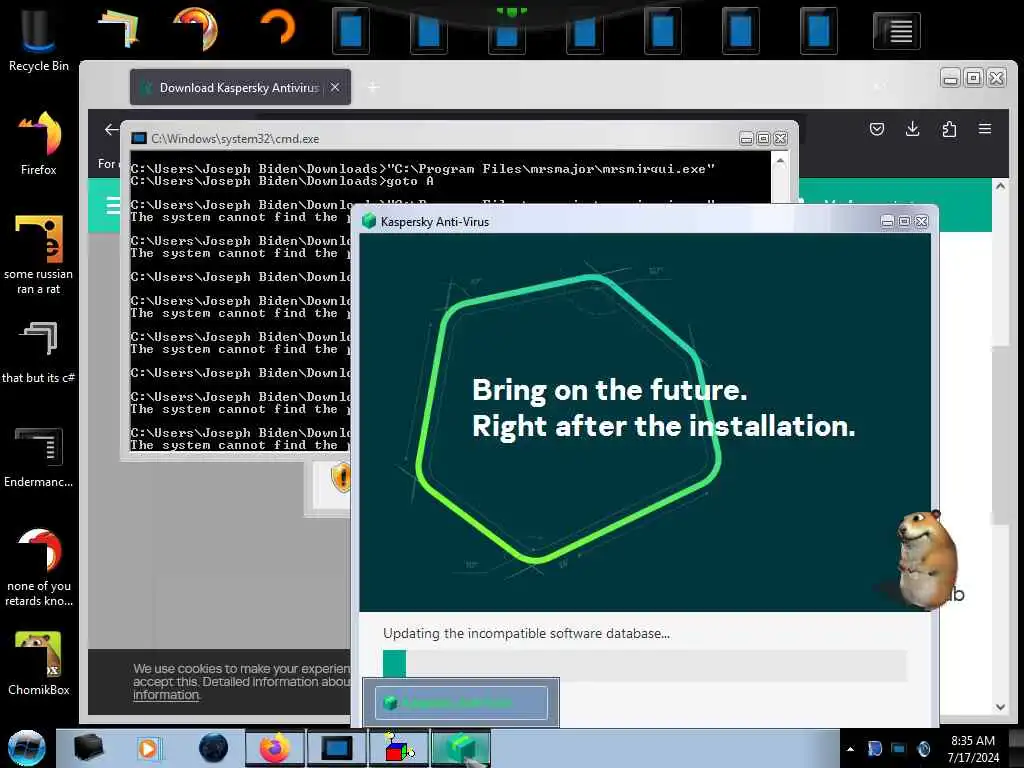Switch to the cmd window taskbar button
Image resolution: width=1024 pixels, height=768 pixels.
(336, 748)
